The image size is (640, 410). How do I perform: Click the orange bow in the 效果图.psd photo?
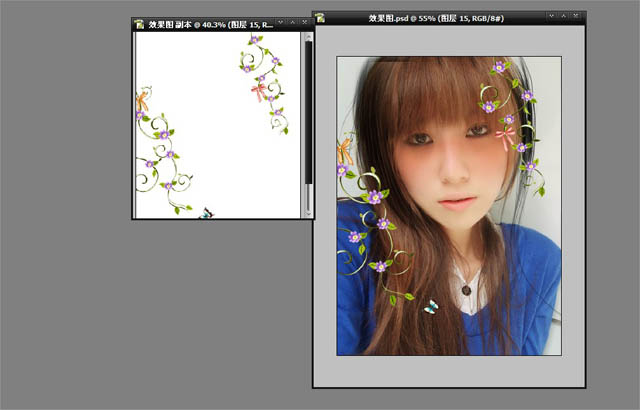(346, 149)
